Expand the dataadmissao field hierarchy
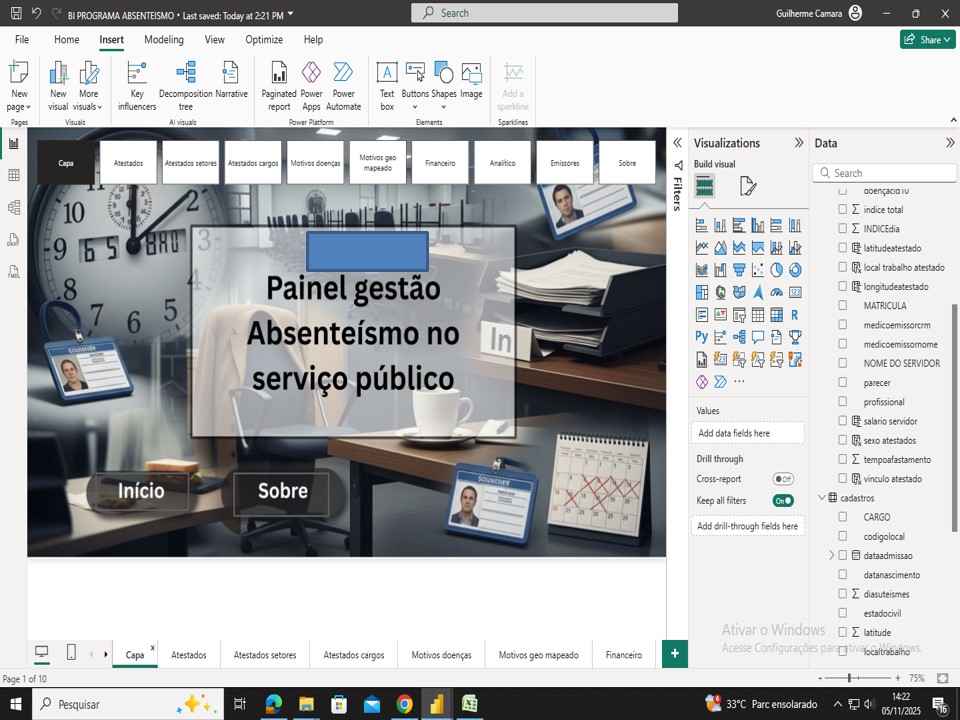The width and height of the screenshot is (960, 720). point(831,555)
